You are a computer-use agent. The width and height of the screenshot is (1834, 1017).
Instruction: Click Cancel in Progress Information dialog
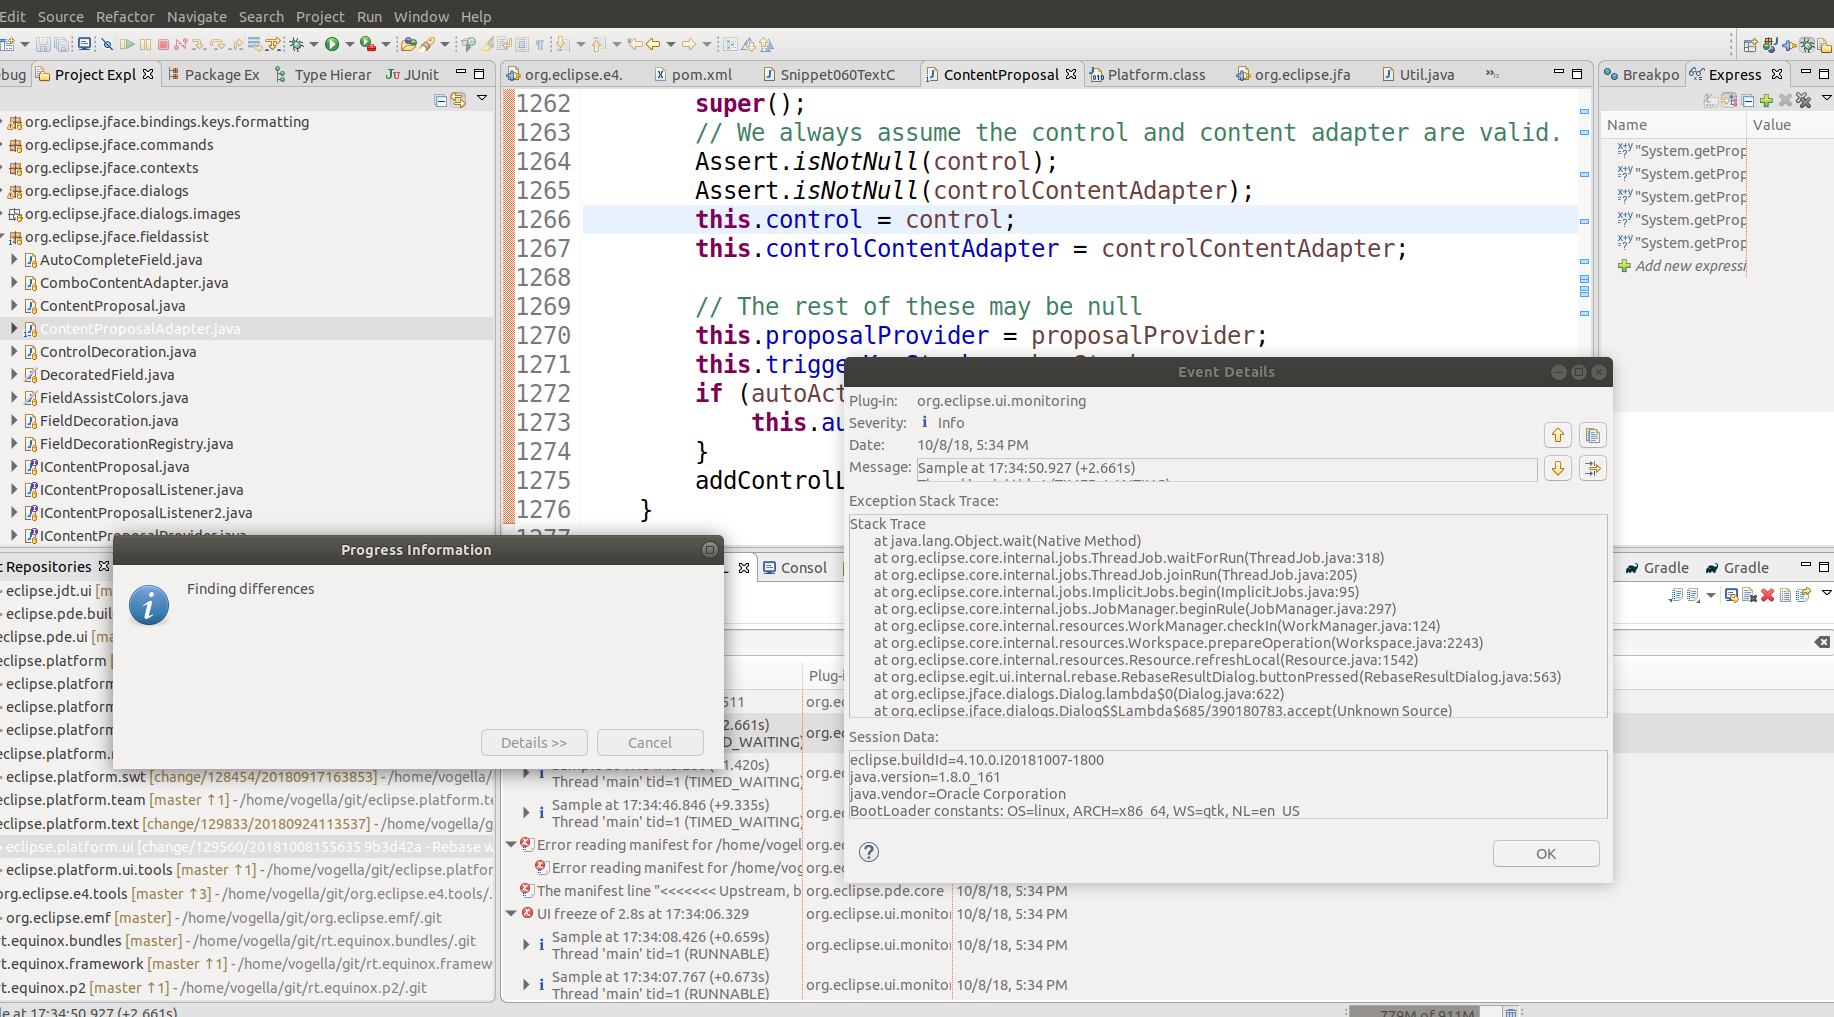coord(650,743)
